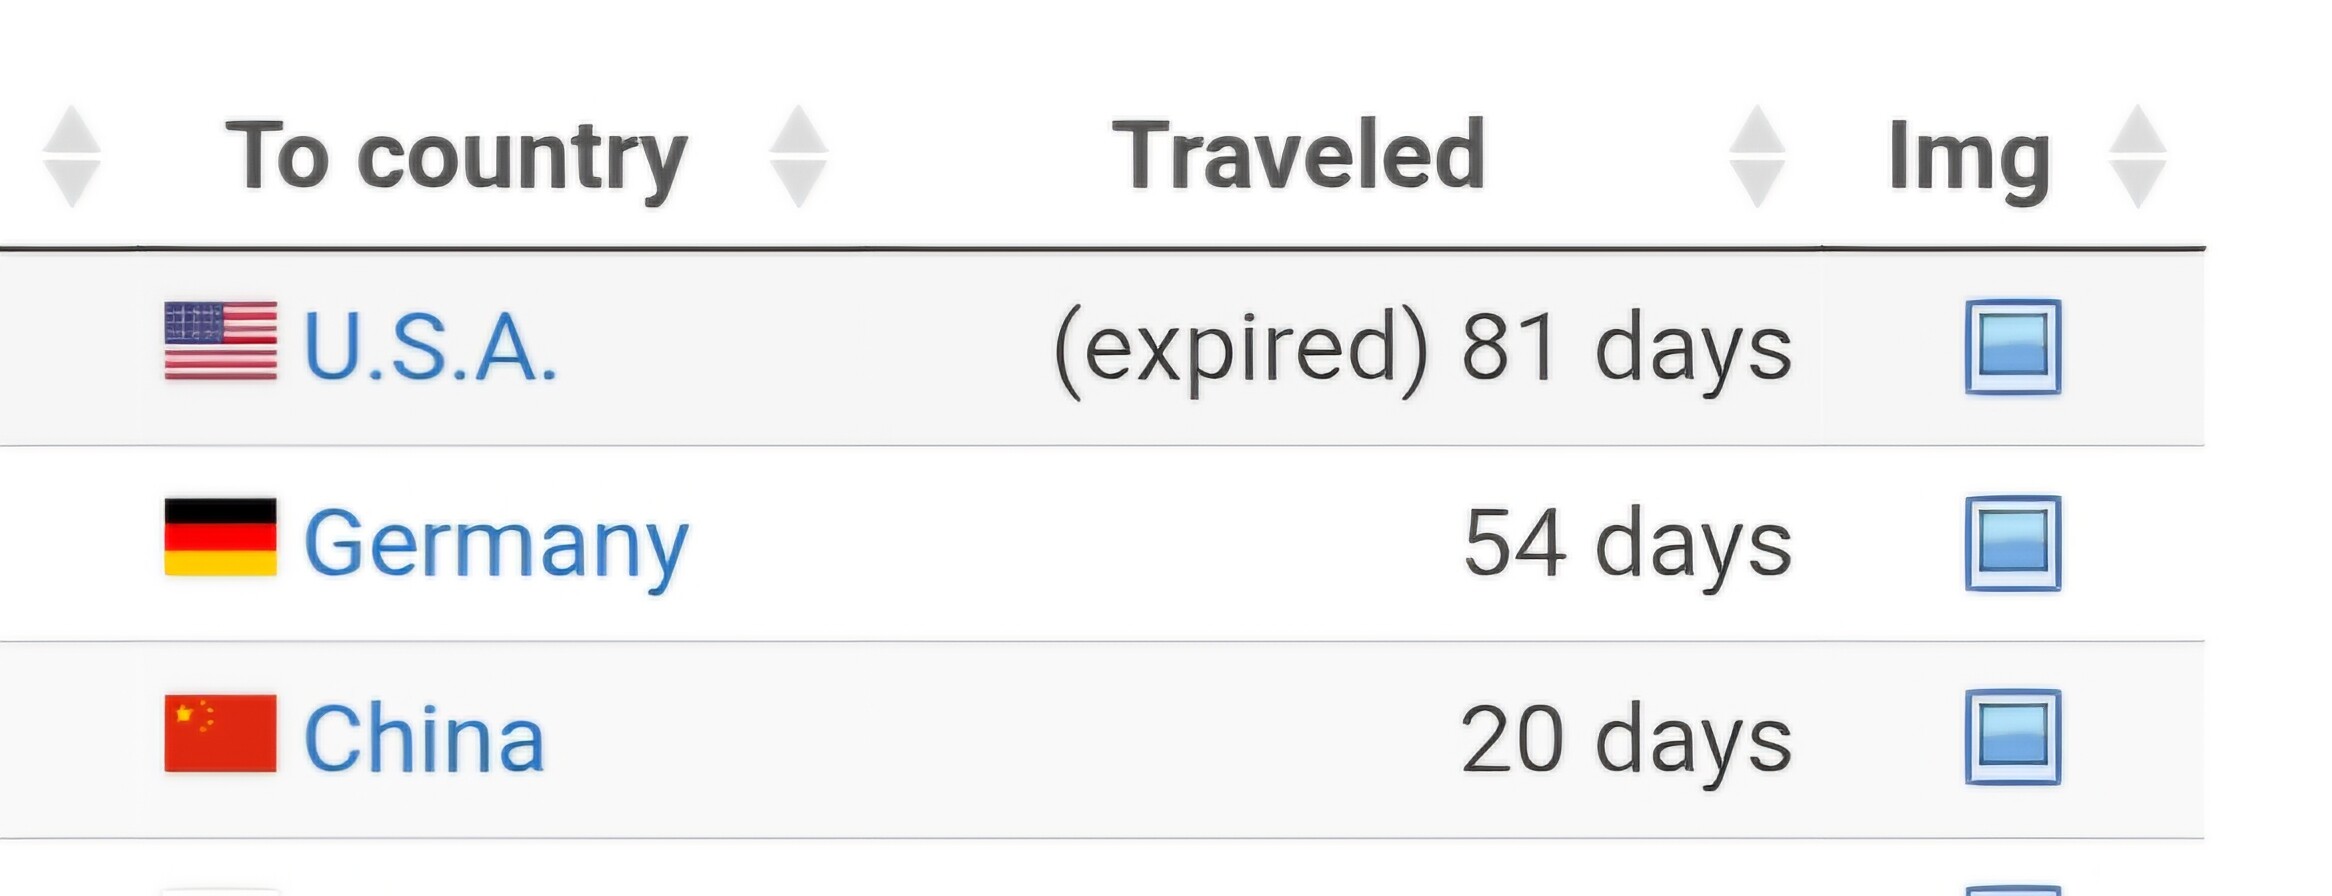2332x896 pixels.
Task: Open the image icon in the China row
Action: click(x=2012, y=737)
